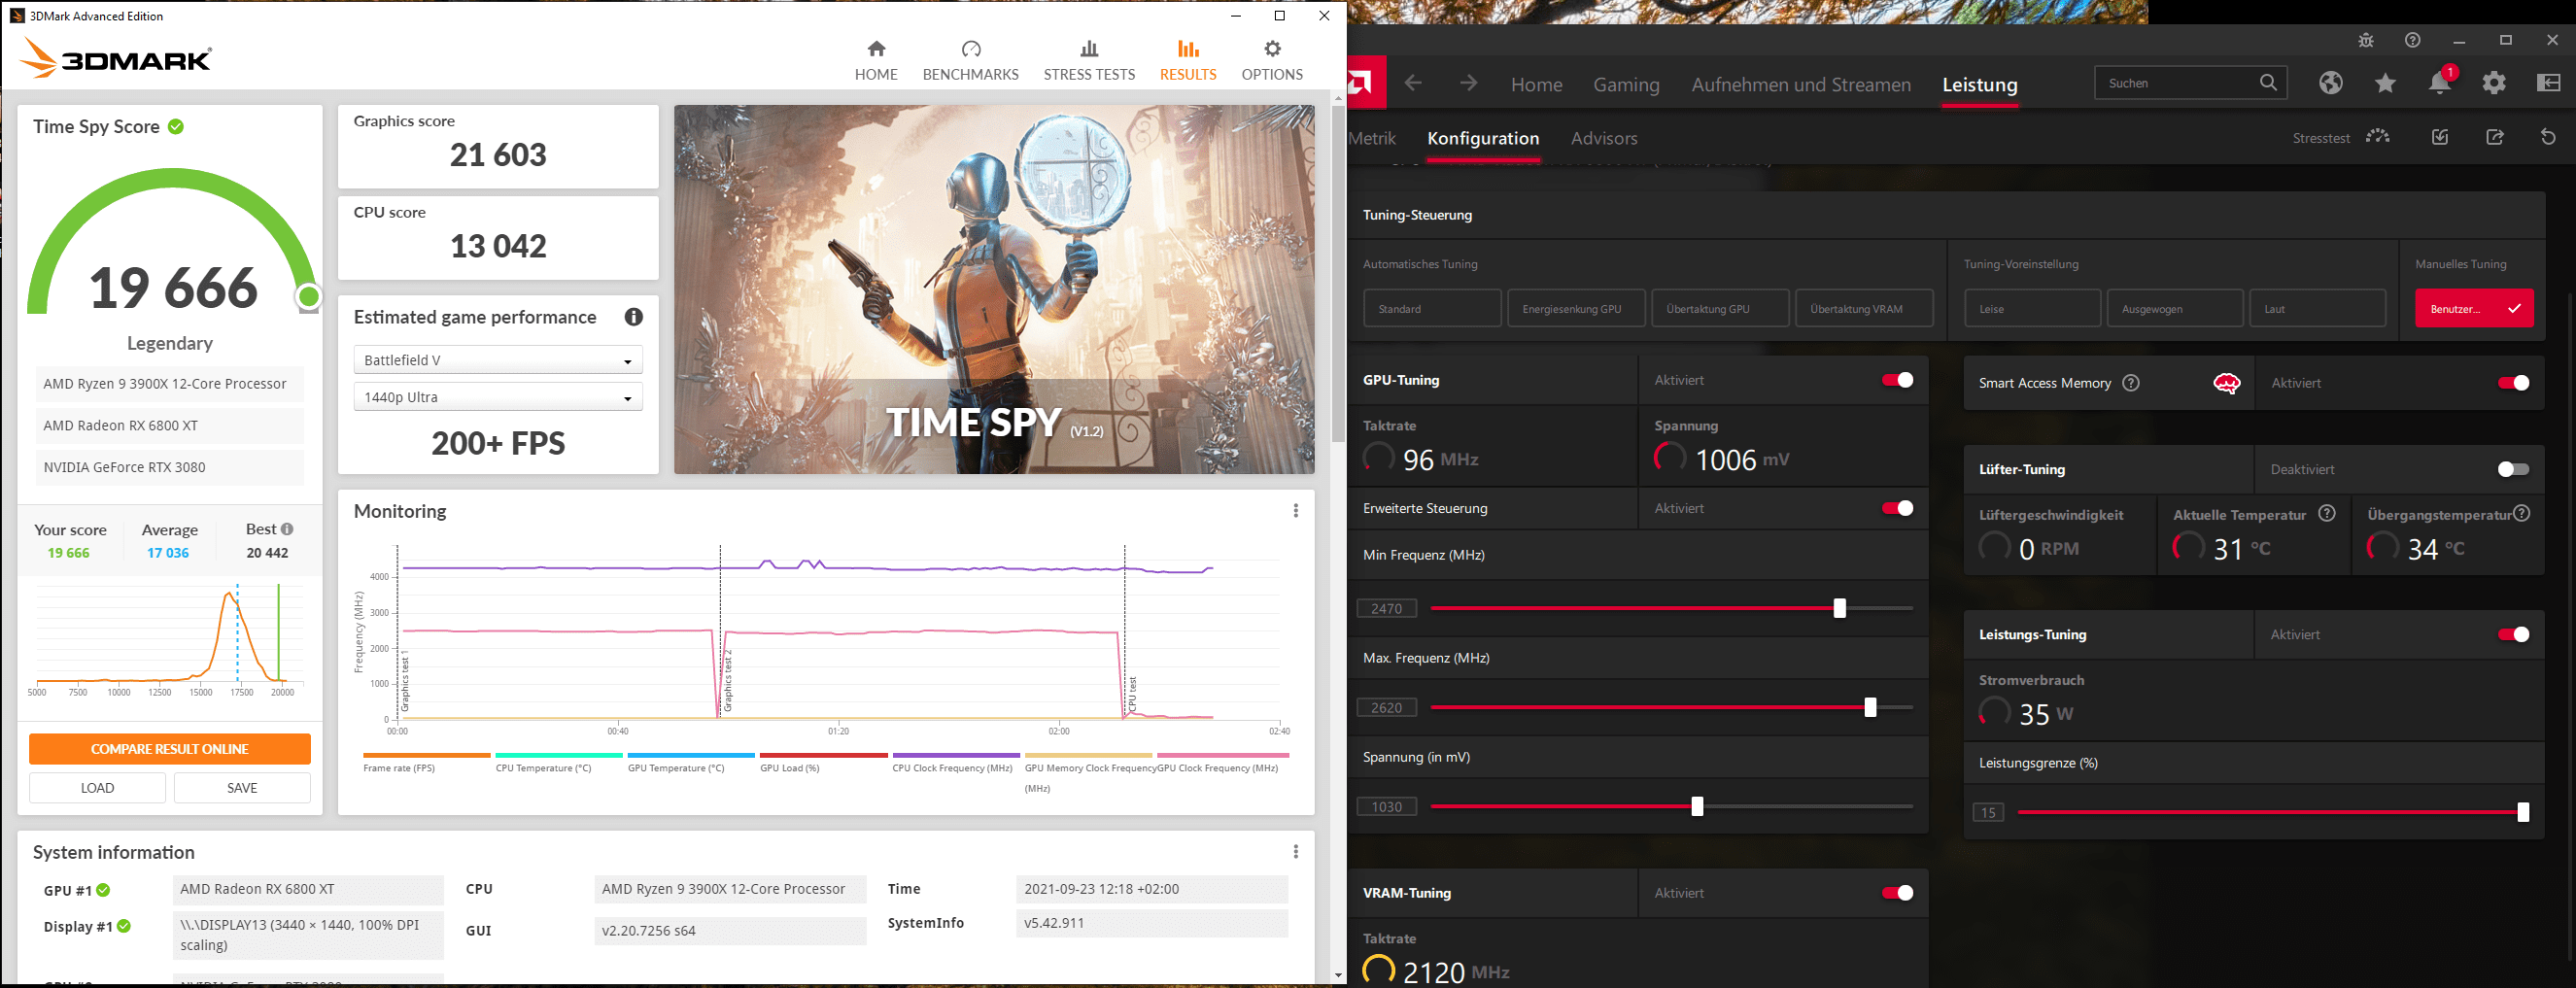Click the search magnifier in Radeon Software
This screenshot has height=988, width=2576.
[2268, 83]
